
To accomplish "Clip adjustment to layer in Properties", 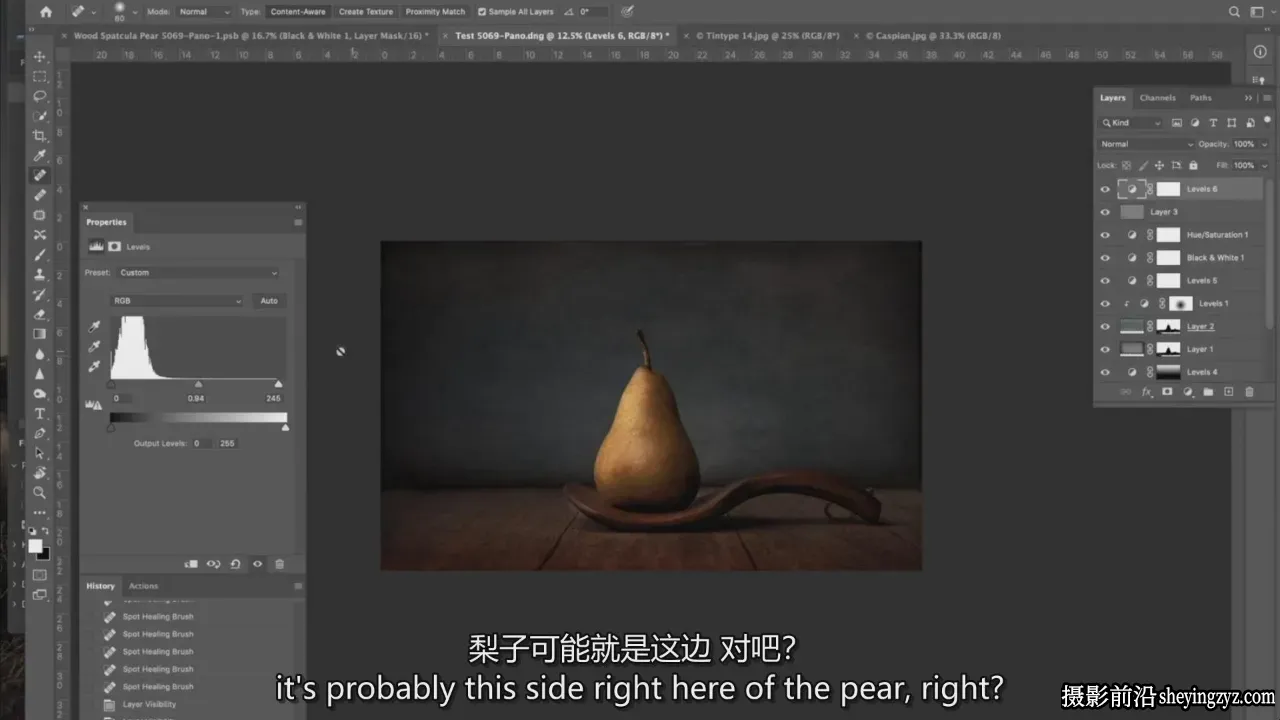I will point(191,564).
